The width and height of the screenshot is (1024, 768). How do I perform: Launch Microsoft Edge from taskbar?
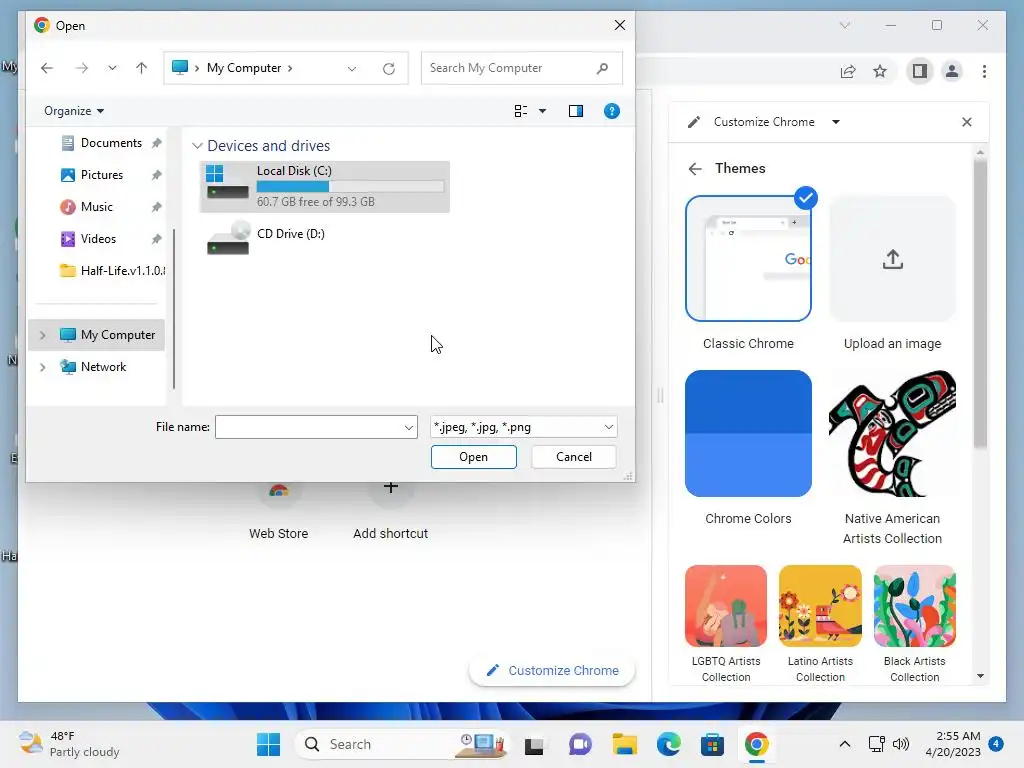[x=669, y=744]
